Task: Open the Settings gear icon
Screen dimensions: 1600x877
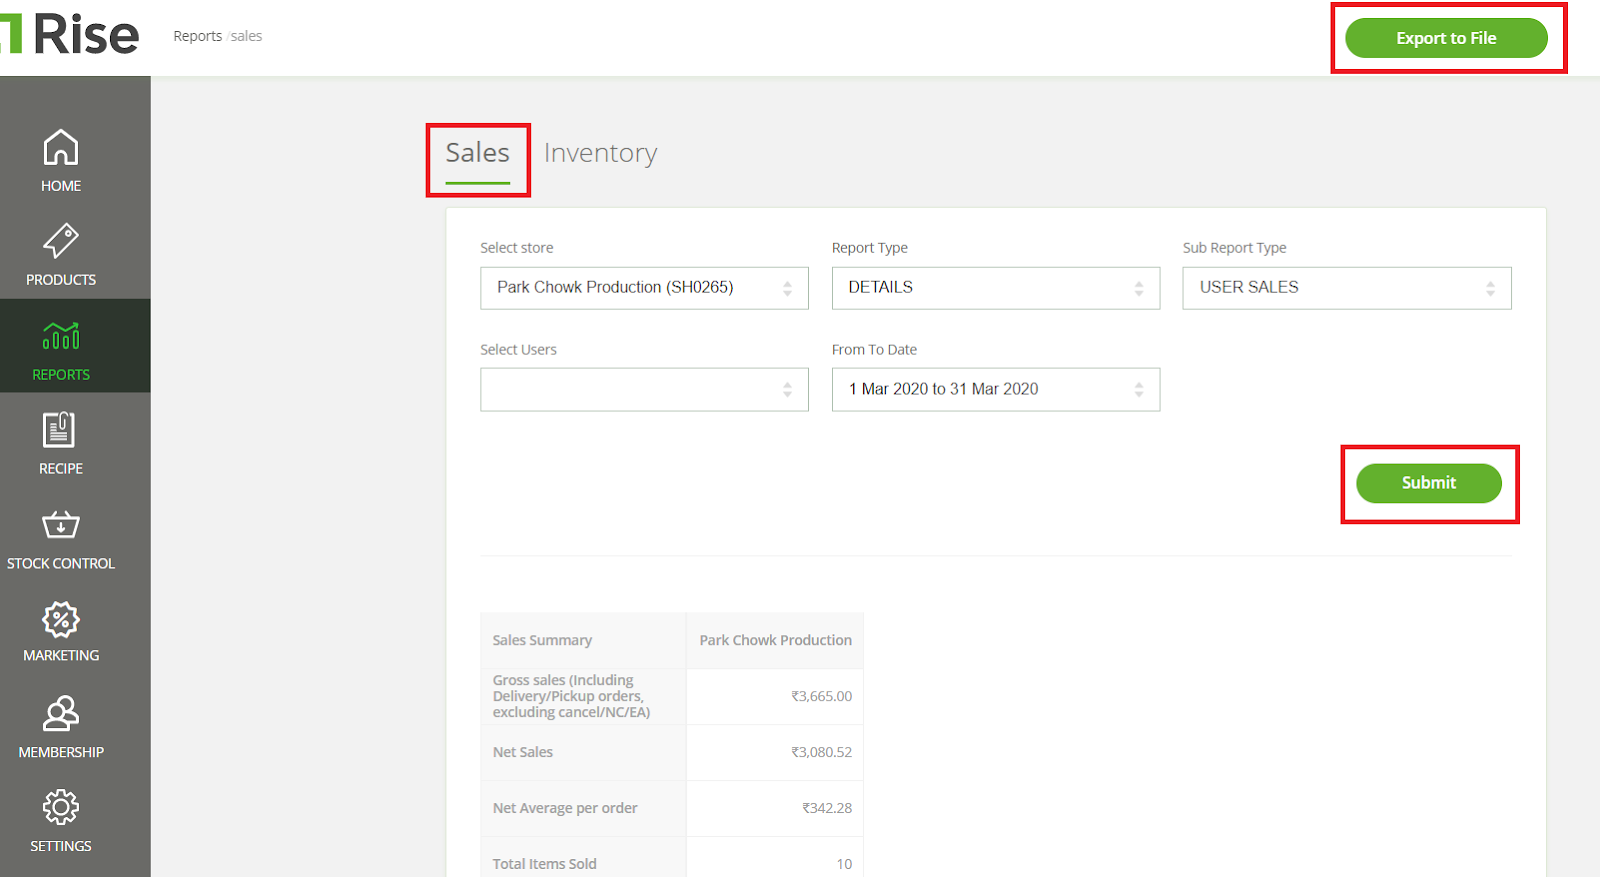Action: 61,807
